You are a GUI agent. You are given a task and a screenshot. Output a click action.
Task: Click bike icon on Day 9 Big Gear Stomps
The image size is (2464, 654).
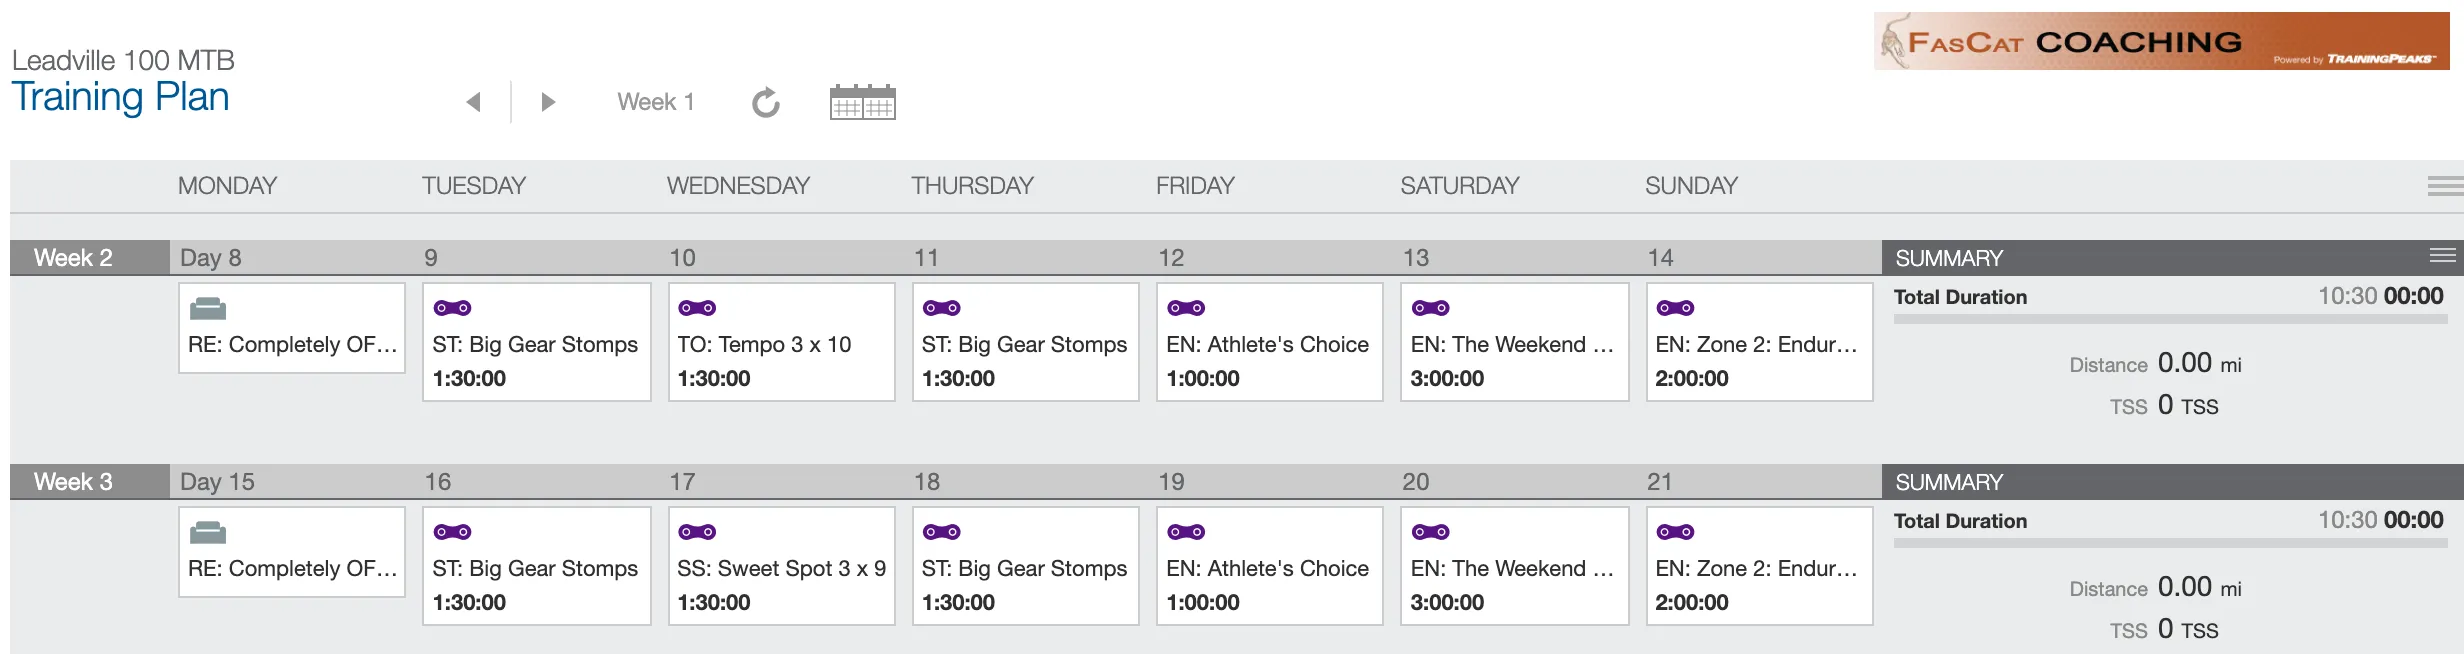coord(452,308)
